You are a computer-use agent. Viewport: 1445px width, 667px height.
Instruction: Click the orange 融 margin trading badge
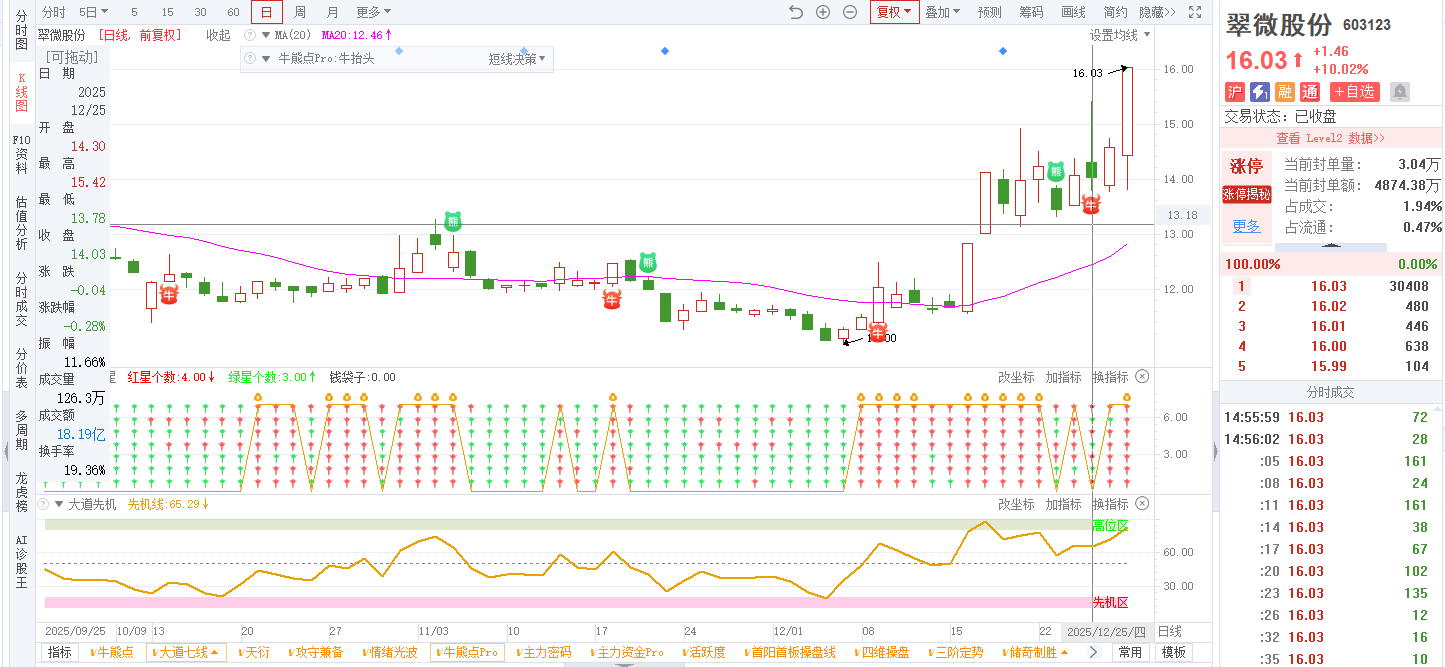coord(1285,92)
